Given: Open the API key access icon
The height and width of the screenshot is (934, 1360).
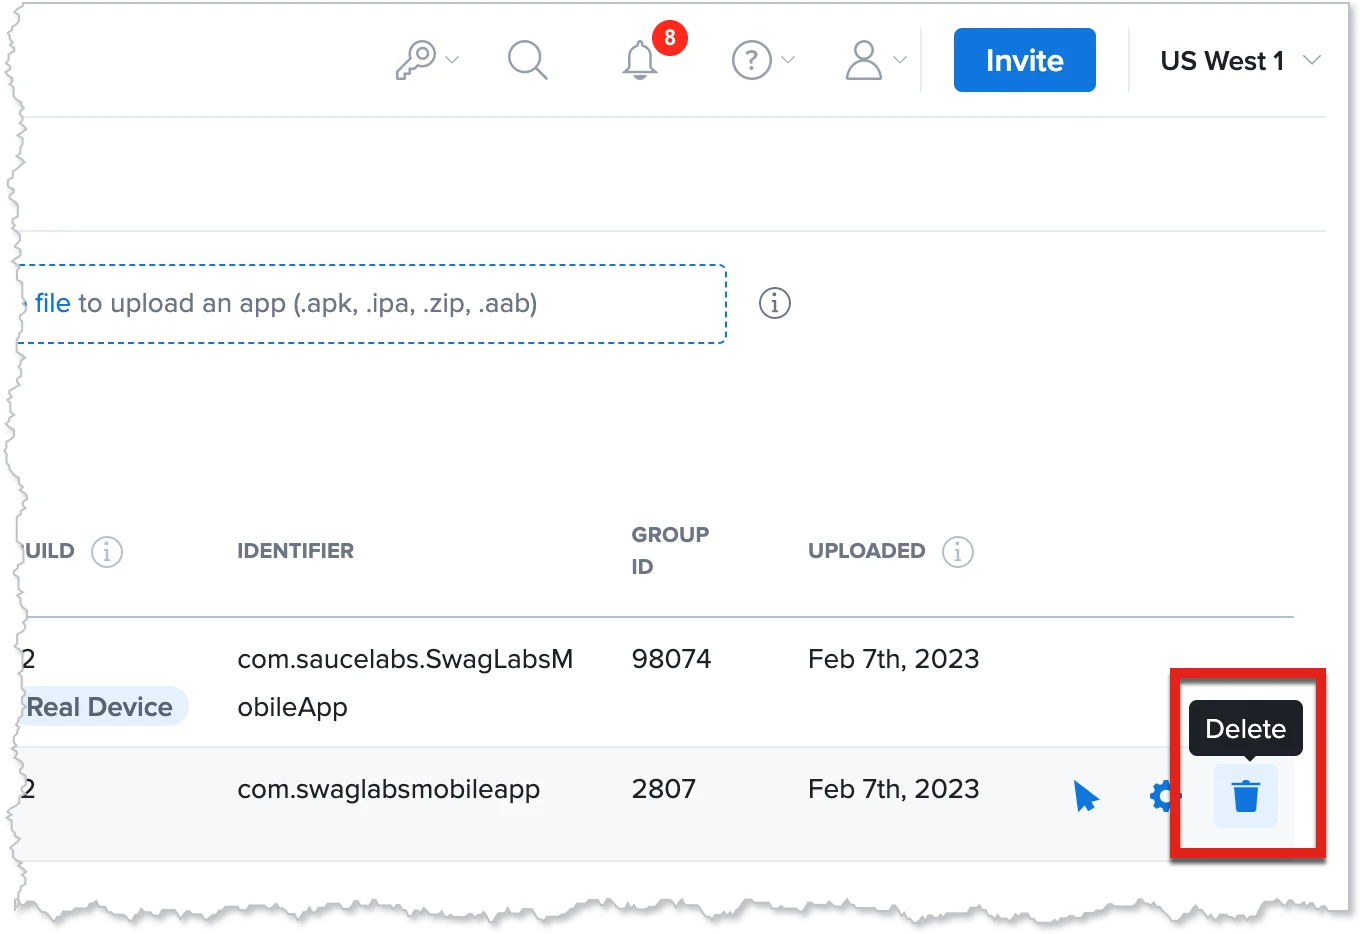Looking at the screenshot, I should [418, 59].
